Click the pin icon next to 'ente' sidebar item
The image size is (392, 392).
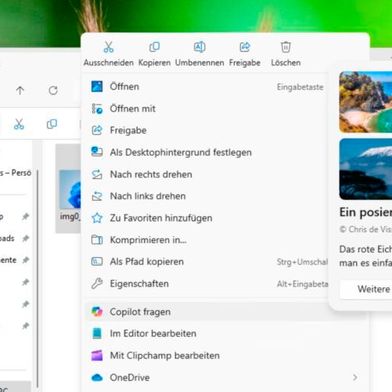pyautogui.click(x=26, y=260)
